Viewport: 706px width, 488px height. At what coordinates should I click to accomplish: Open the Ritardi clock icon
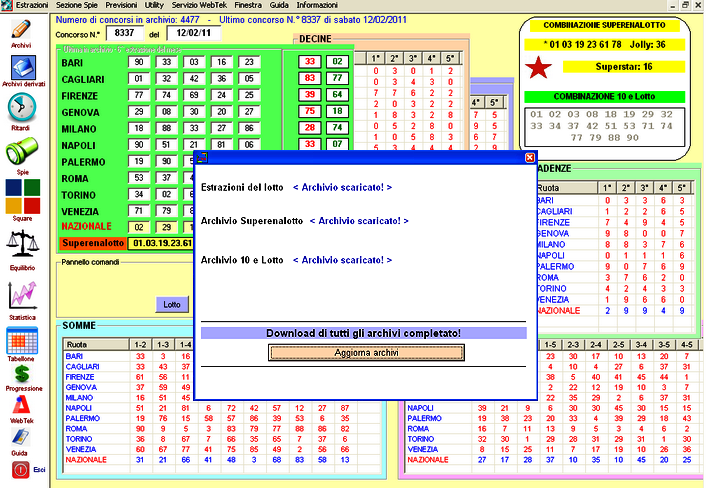click(x=22, y=108)
